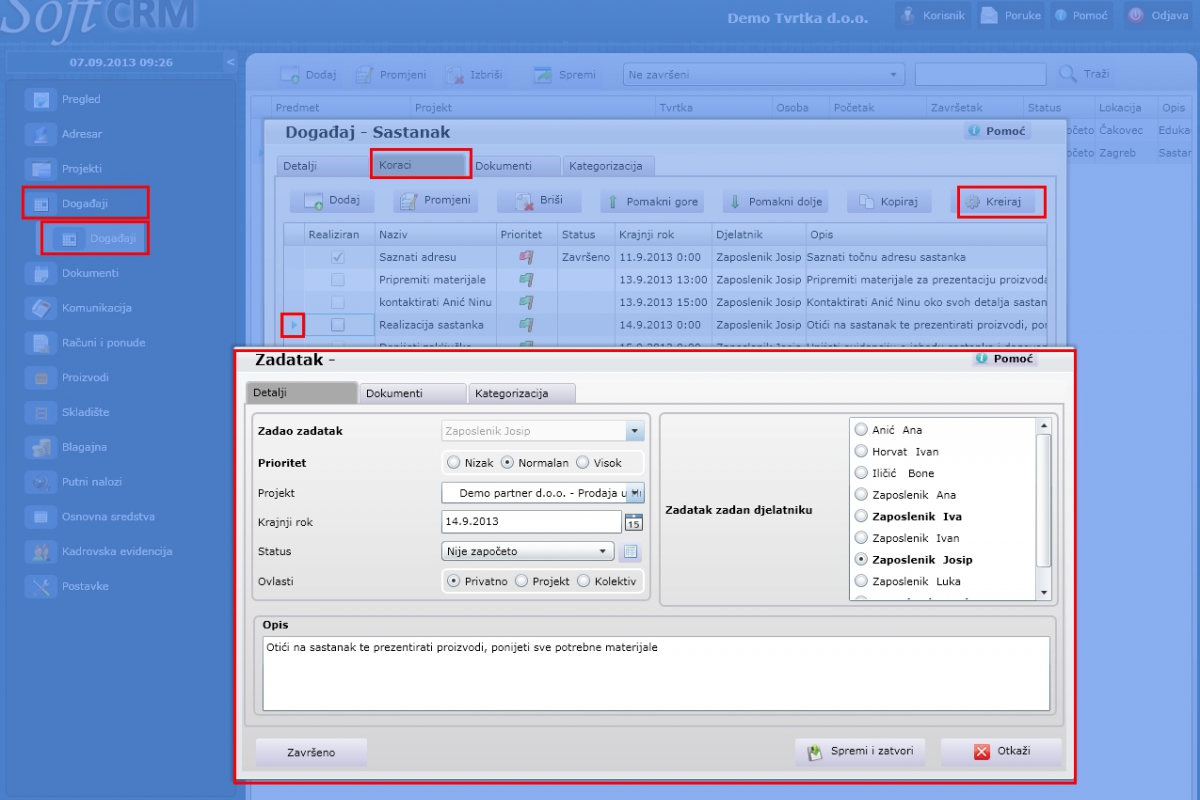Open the Postavke settings icon

click(41, 586)
